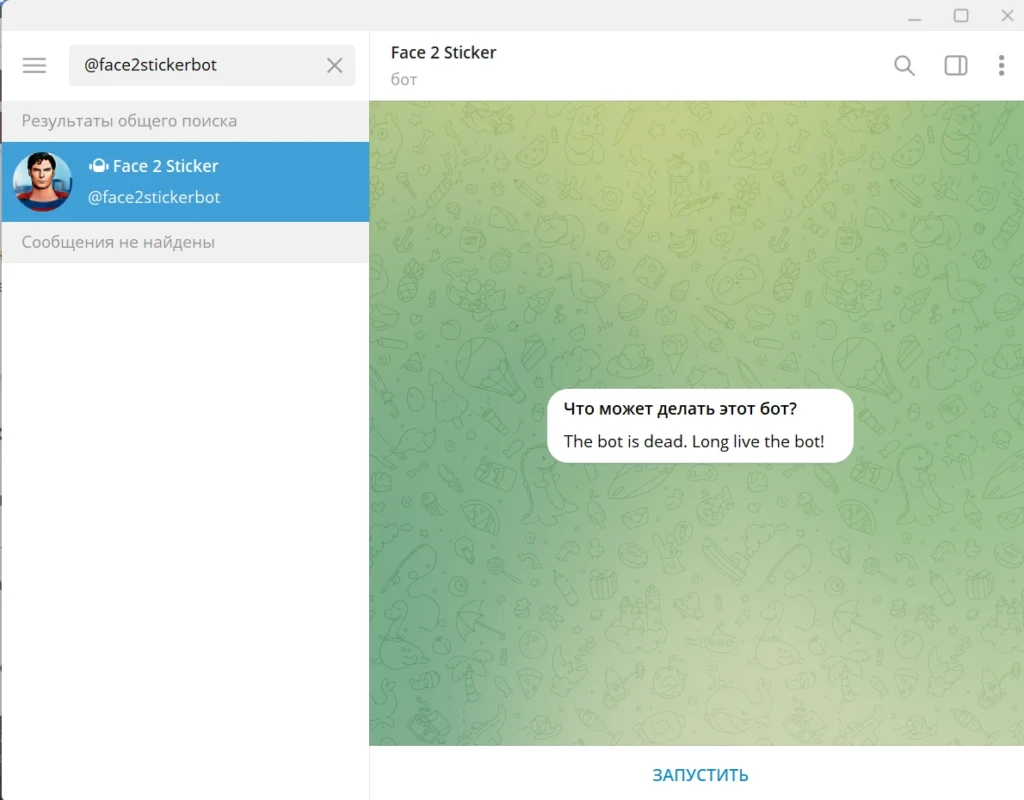Click the @face2stickerbot search input
Screen dimensions: 1024x800
(x=212, y=65)
